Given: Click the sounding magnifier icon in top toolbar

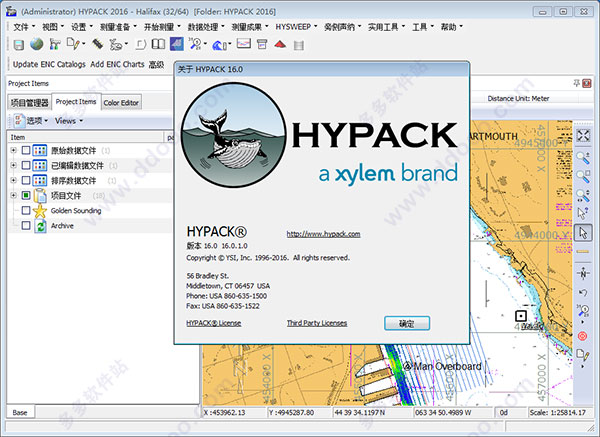Looking at the screenshot, I should (195, 44).
